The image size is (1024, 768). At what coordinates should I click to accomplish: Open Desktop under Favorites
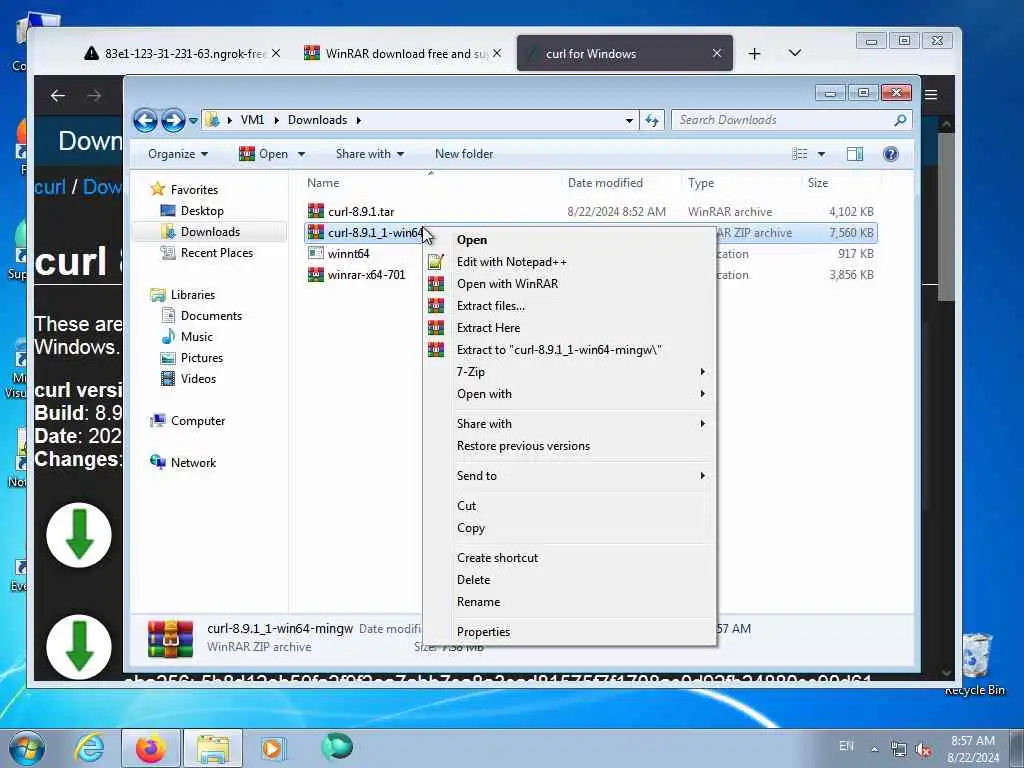(x=202, y=211)
